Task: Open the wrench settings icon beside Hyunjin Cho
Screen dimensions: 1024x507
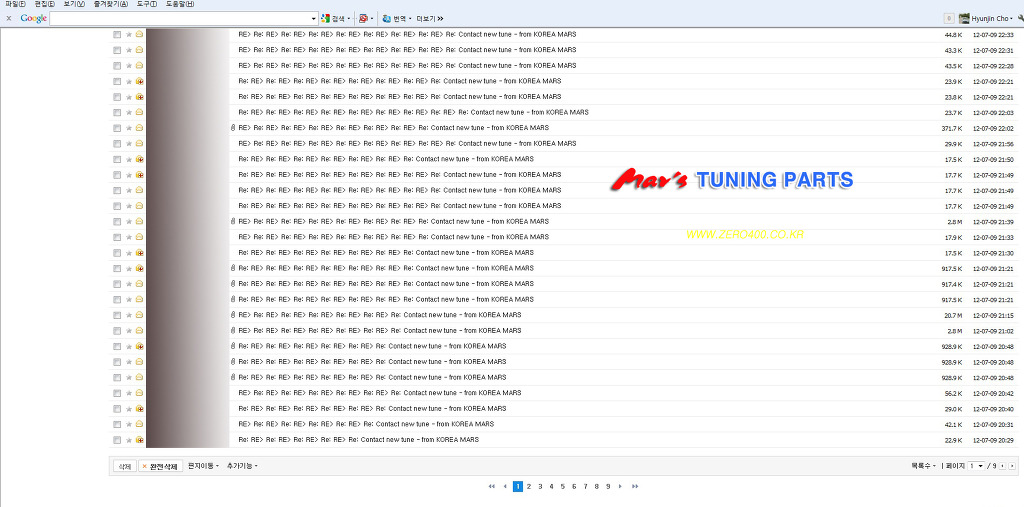Action: 1020,18
